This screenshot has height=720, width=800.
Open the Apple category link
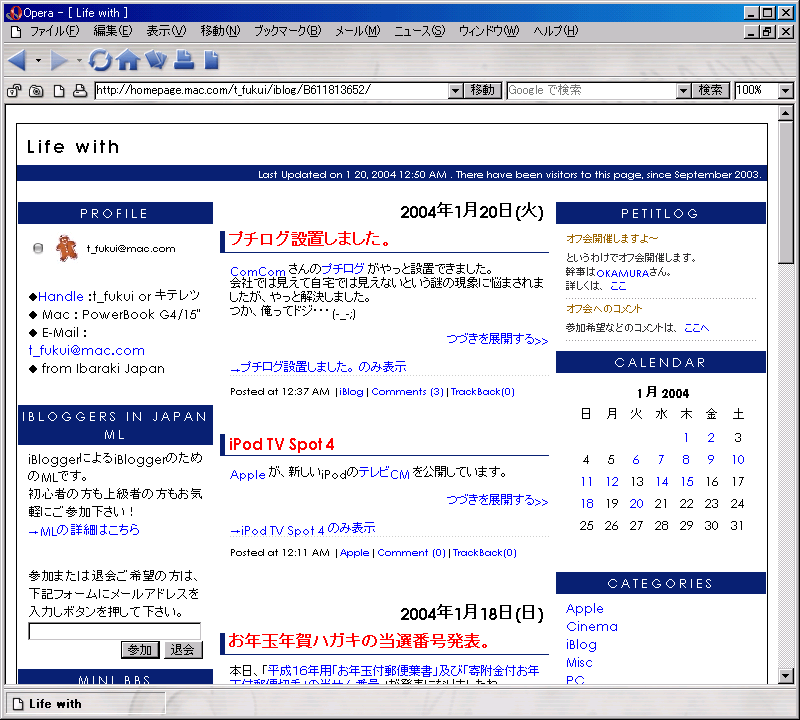pos(585,609)
